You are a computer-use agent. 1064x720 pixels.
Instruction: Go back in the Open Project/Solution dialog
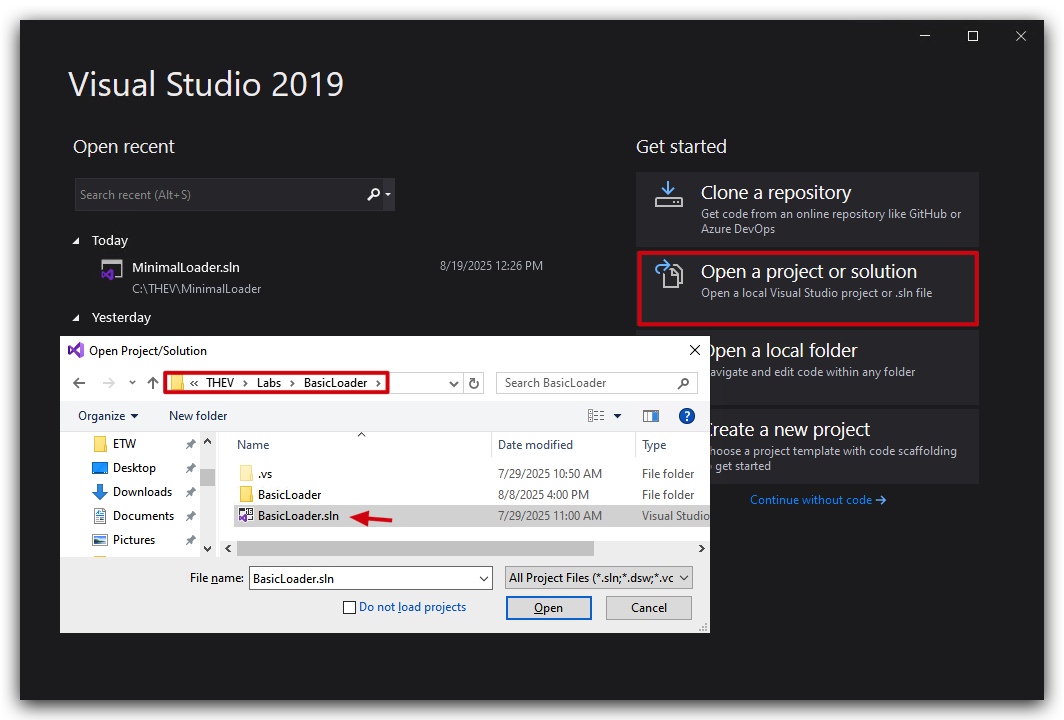[x=79, y=383]
